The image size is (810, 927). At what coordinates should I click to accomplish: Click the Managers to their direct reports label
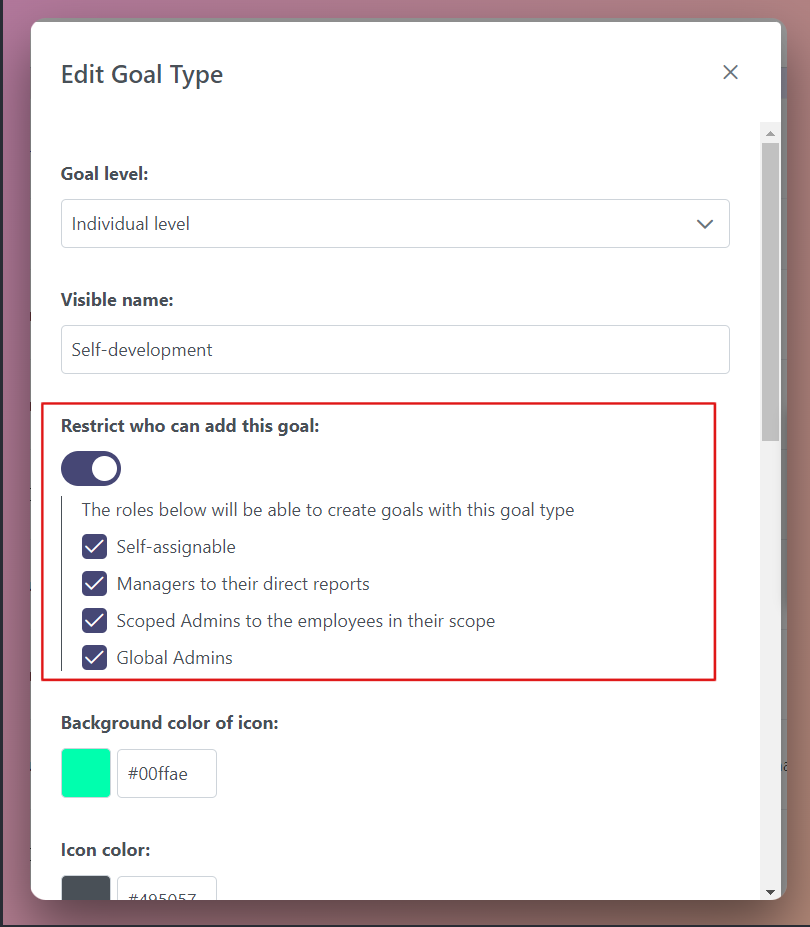click(x=243, y=584)
